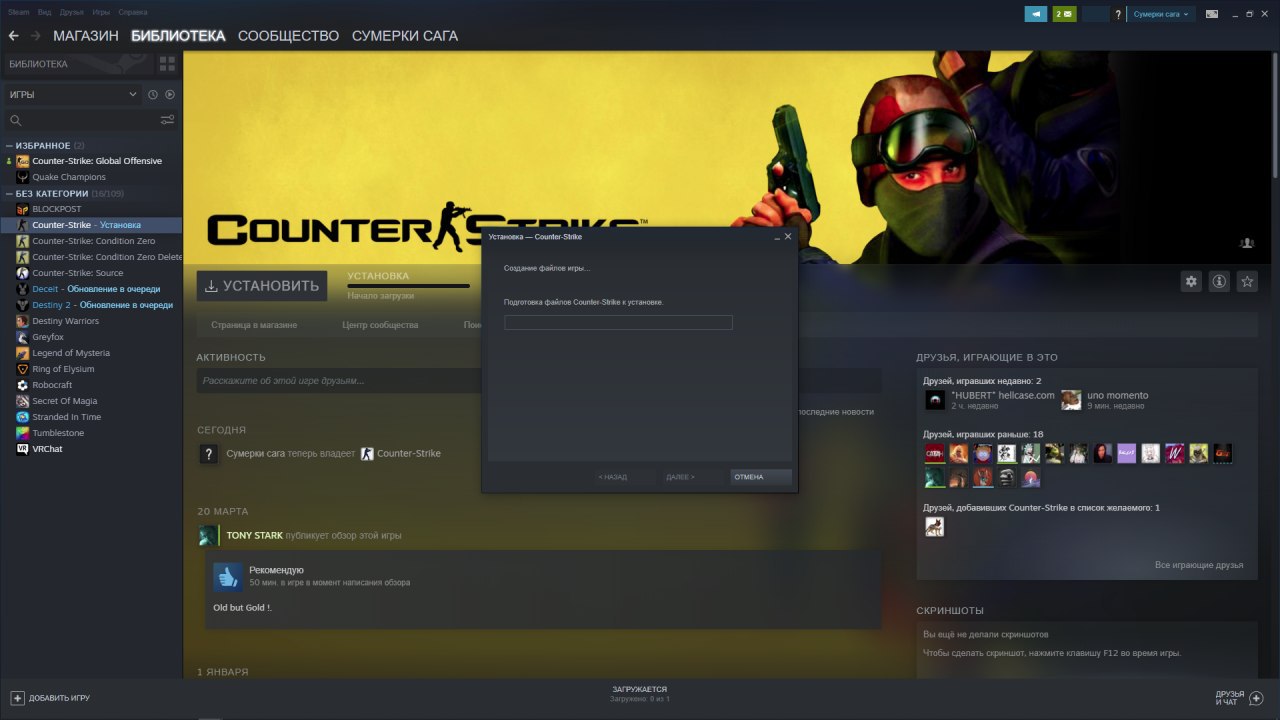1280x720 pixels.
Task: Click the УСТАНОВКА download progress bar
Action: [x=408, y=286]
